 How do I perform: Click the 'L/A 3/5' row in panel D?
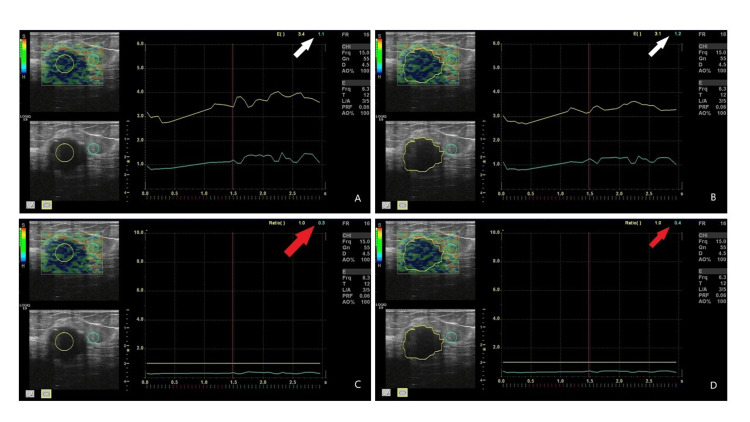712,289
